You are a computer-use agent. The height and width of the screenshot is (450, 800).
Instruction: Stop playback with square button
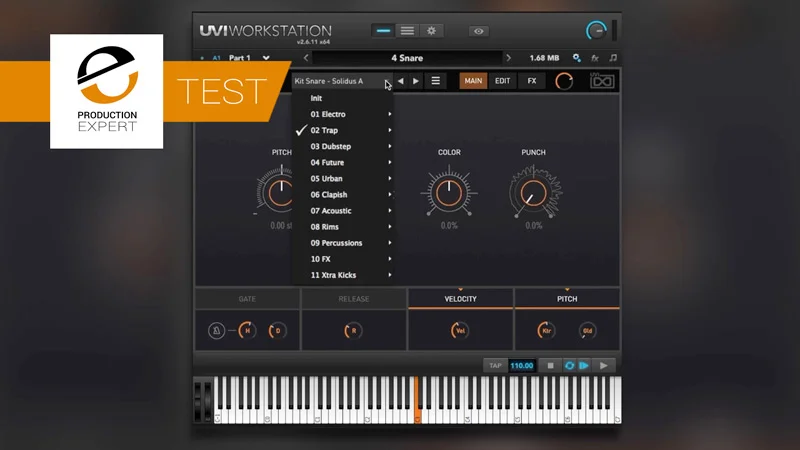click(550, 365)
